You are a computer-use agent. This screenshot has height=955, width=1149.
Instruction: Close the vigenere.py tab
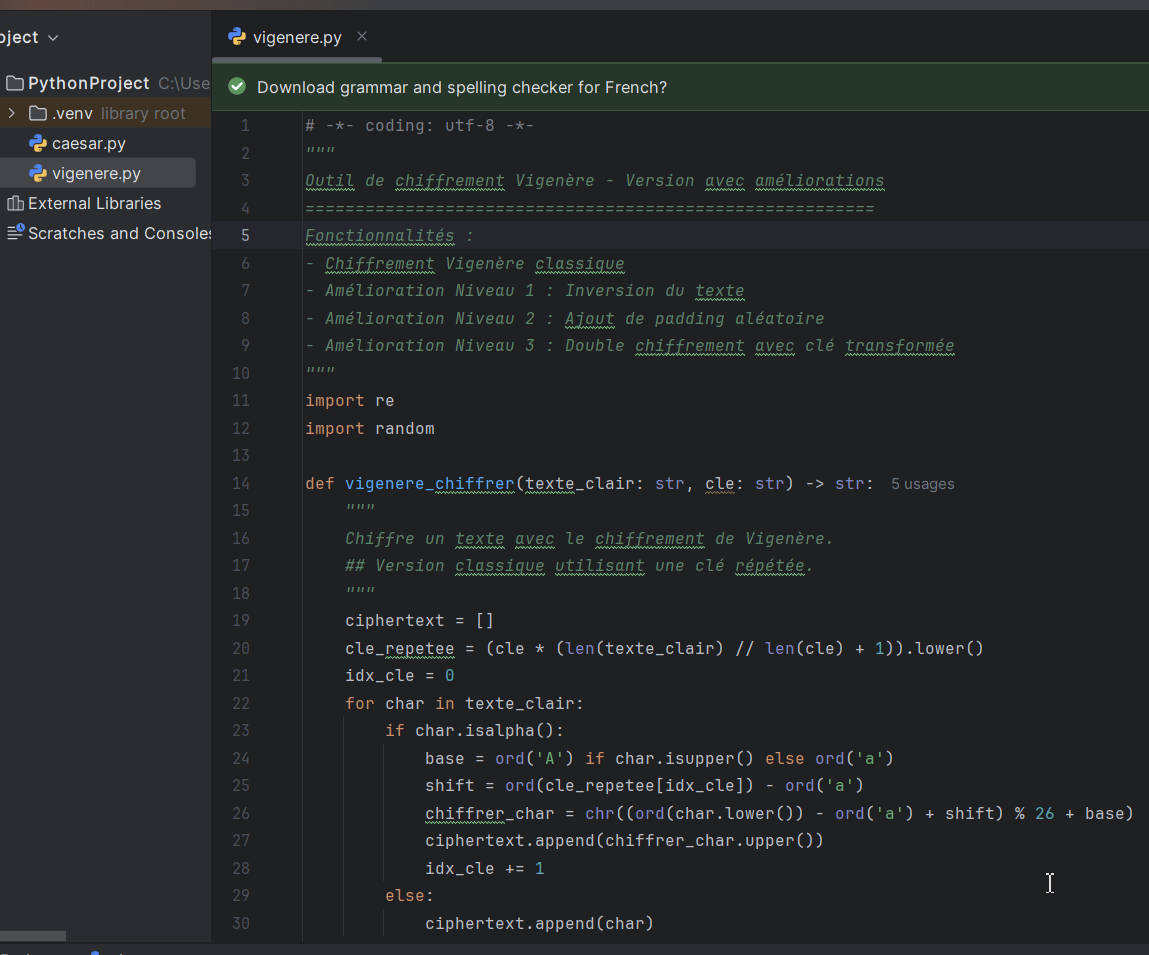pos(362,36)
